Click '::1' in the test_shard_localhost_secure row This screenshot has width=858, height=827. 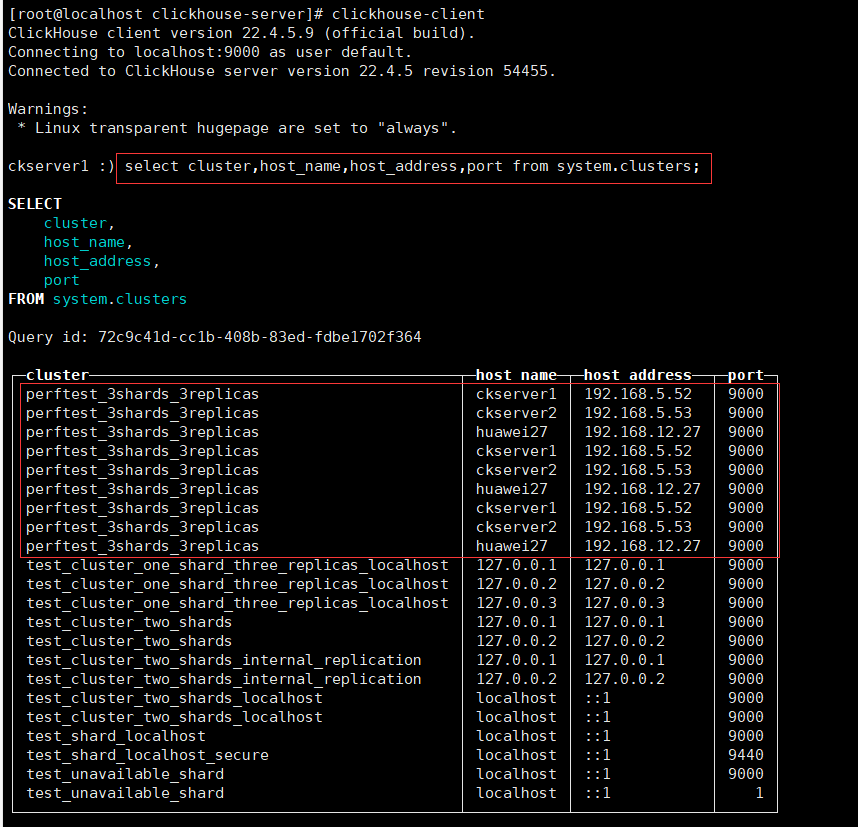[598, 755]
